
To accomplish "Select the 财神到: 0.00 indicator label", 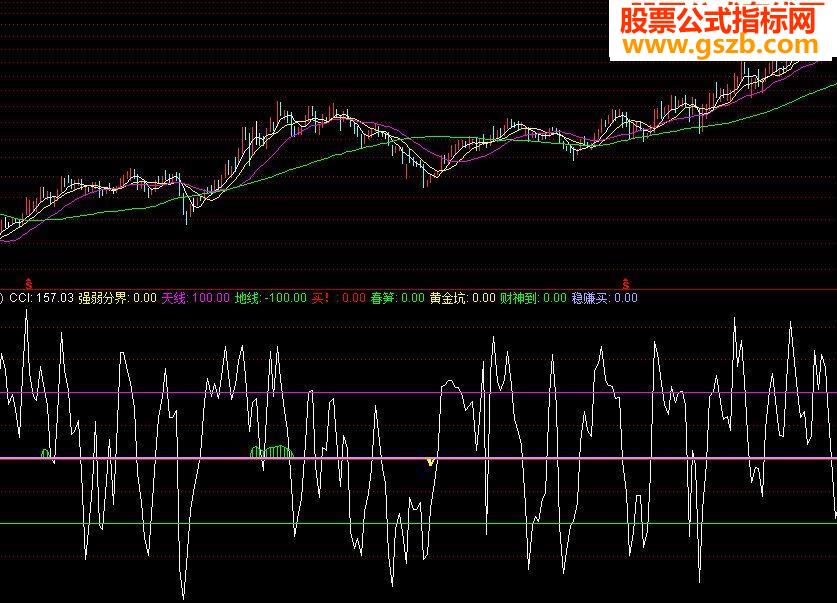I will 533,298.
